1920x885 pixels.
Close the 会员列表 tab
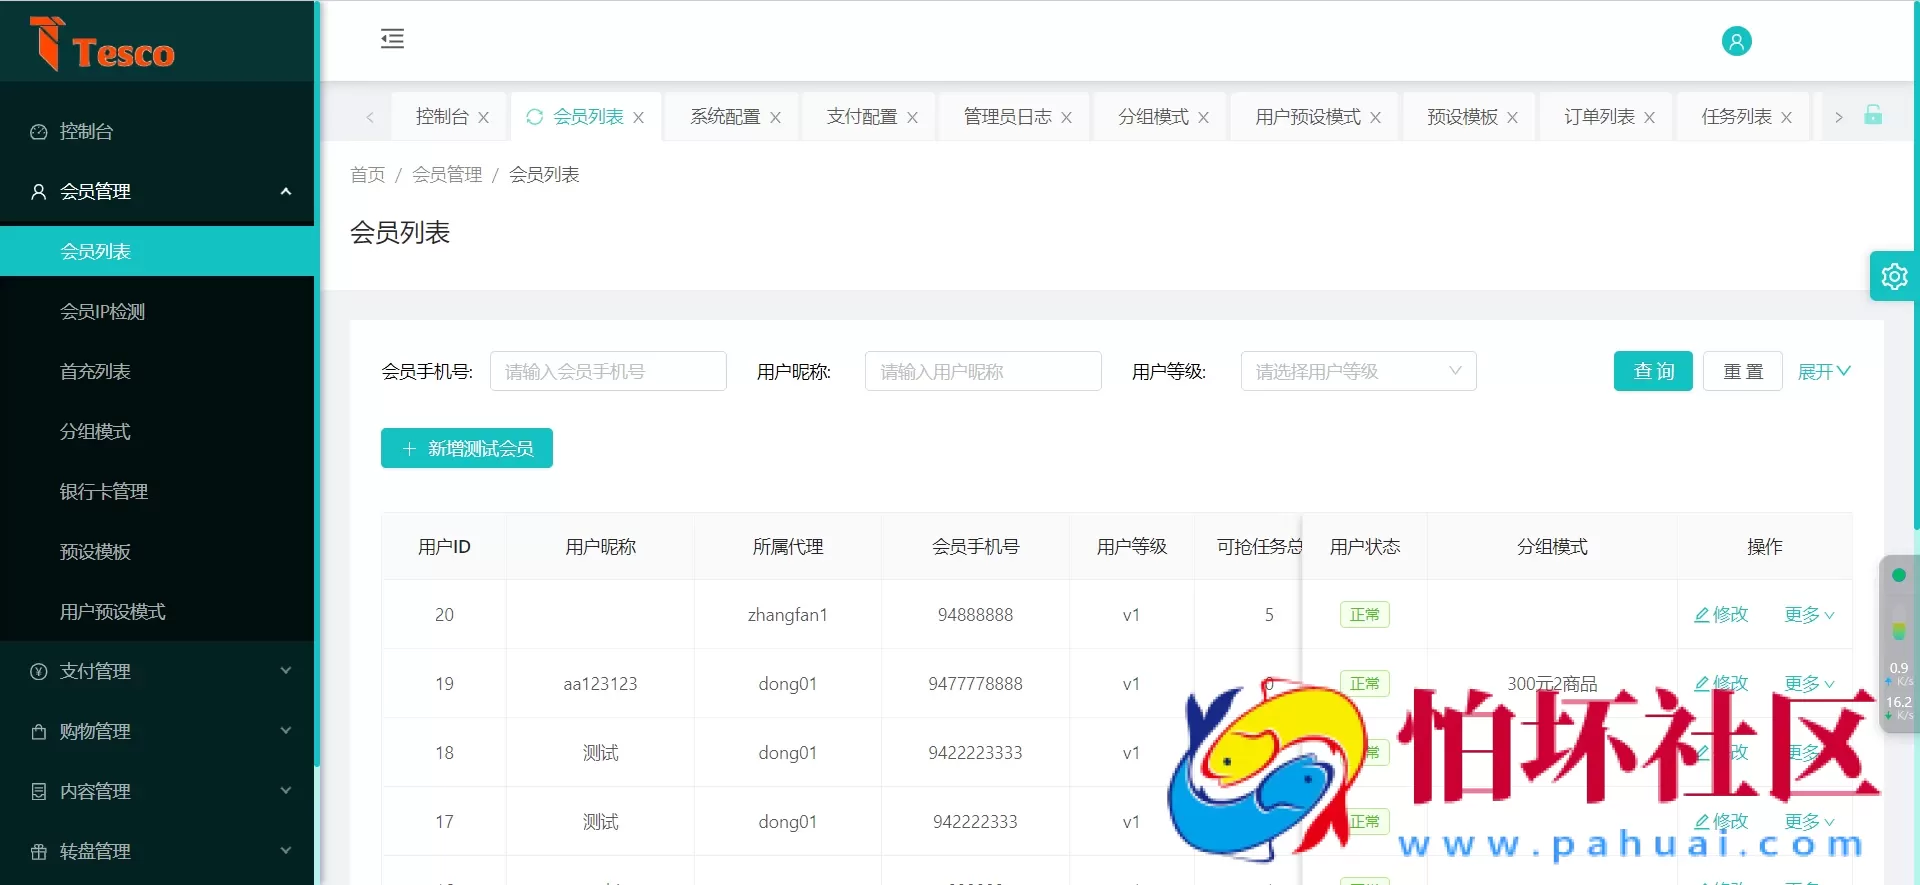click(639, 117)
